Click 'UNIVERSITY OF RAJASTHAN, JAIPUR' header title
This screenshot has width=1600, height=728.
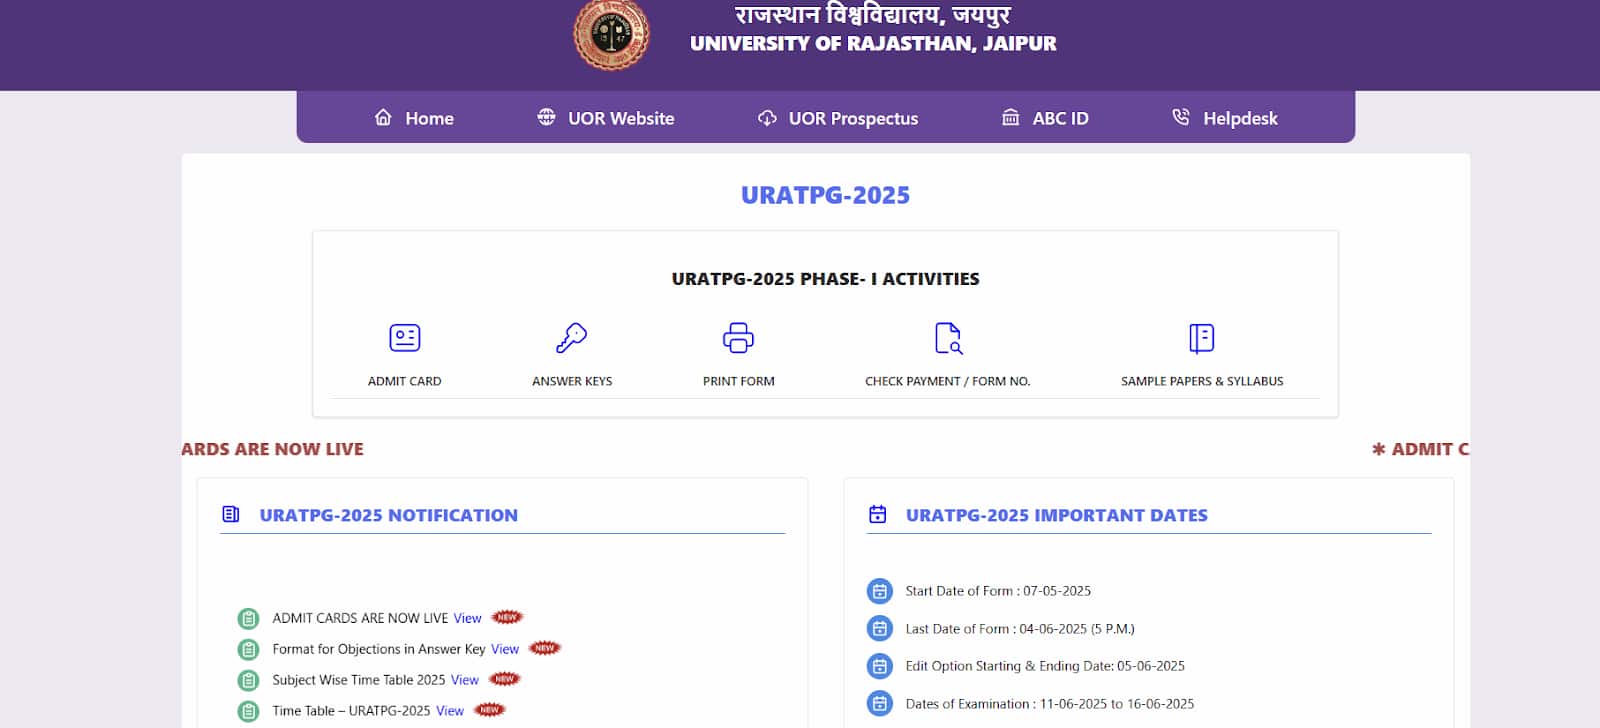(873, 44)
